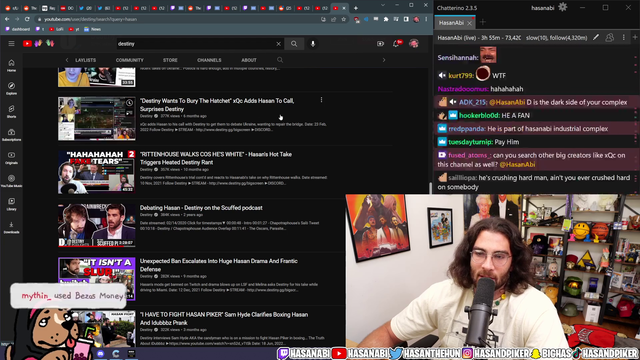Open options for 'Destiny Wants To Bury The Hatchet' video
This screenshot has height=360, width=640.
[x=321, y=100]
